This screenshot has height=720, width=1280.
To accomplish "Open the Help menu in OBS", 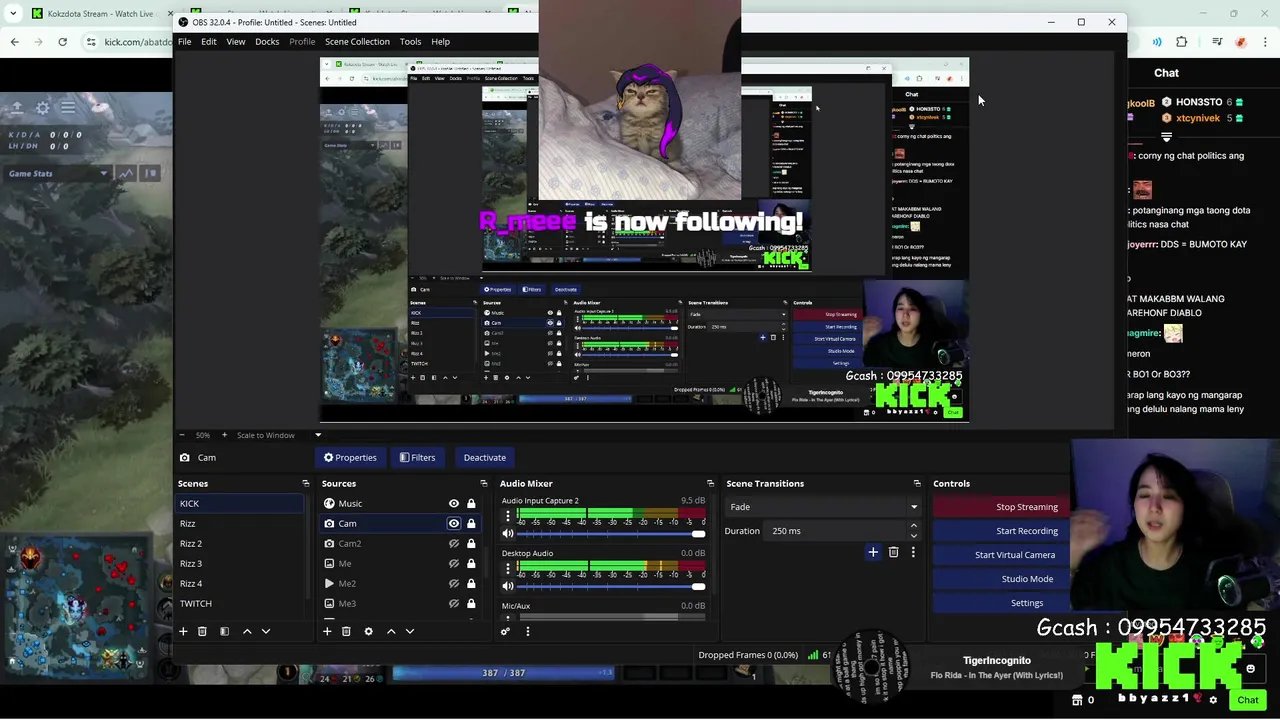I will click(x=440, y=41).
